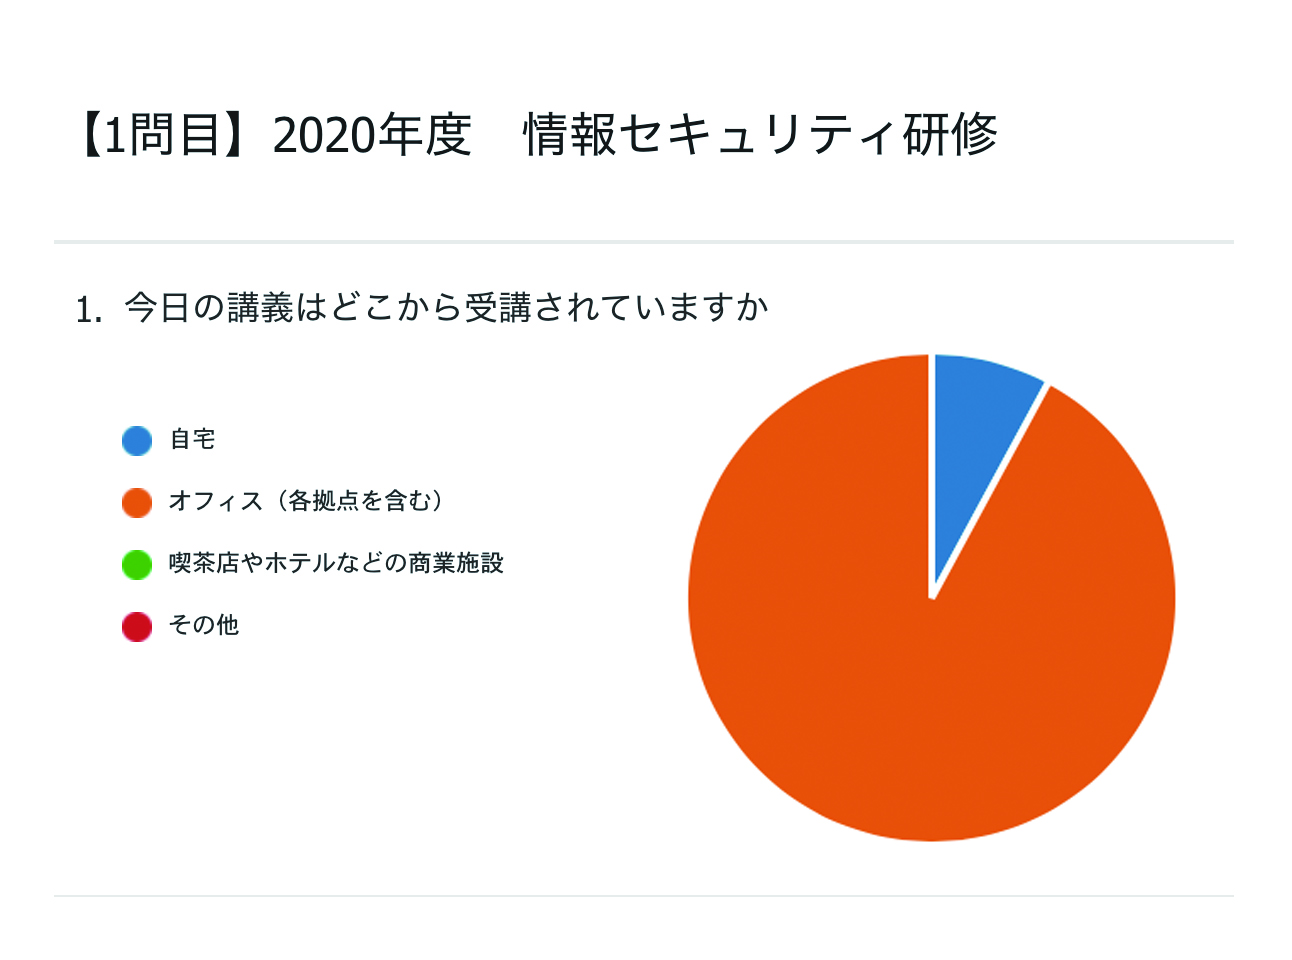The width and height of the screenshot is (1292, 960).
Task: Select the その他 legend label
Action: coord(204,625)
